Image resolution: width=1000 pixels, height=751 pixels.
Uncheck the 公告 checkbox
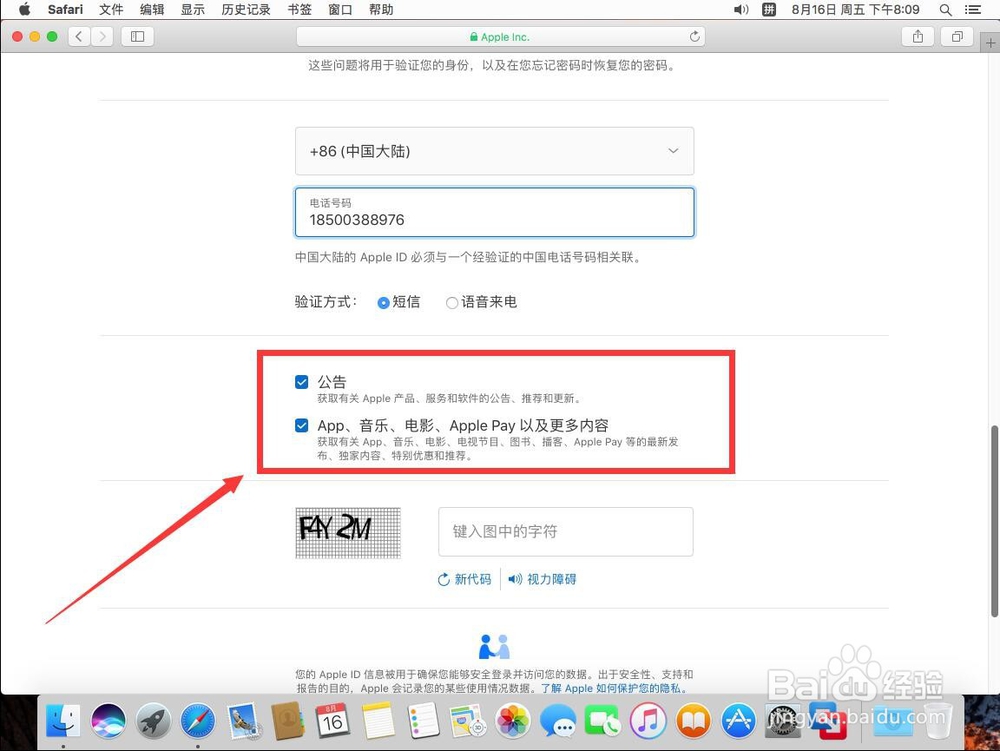302,382
